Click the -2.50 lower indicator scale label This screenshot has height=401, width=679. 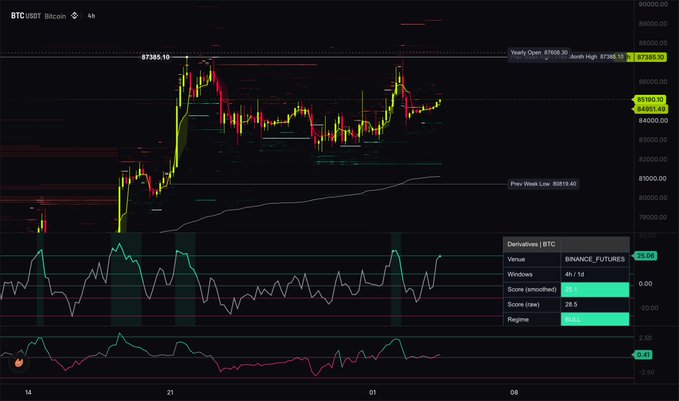click(x=645, y=372)
